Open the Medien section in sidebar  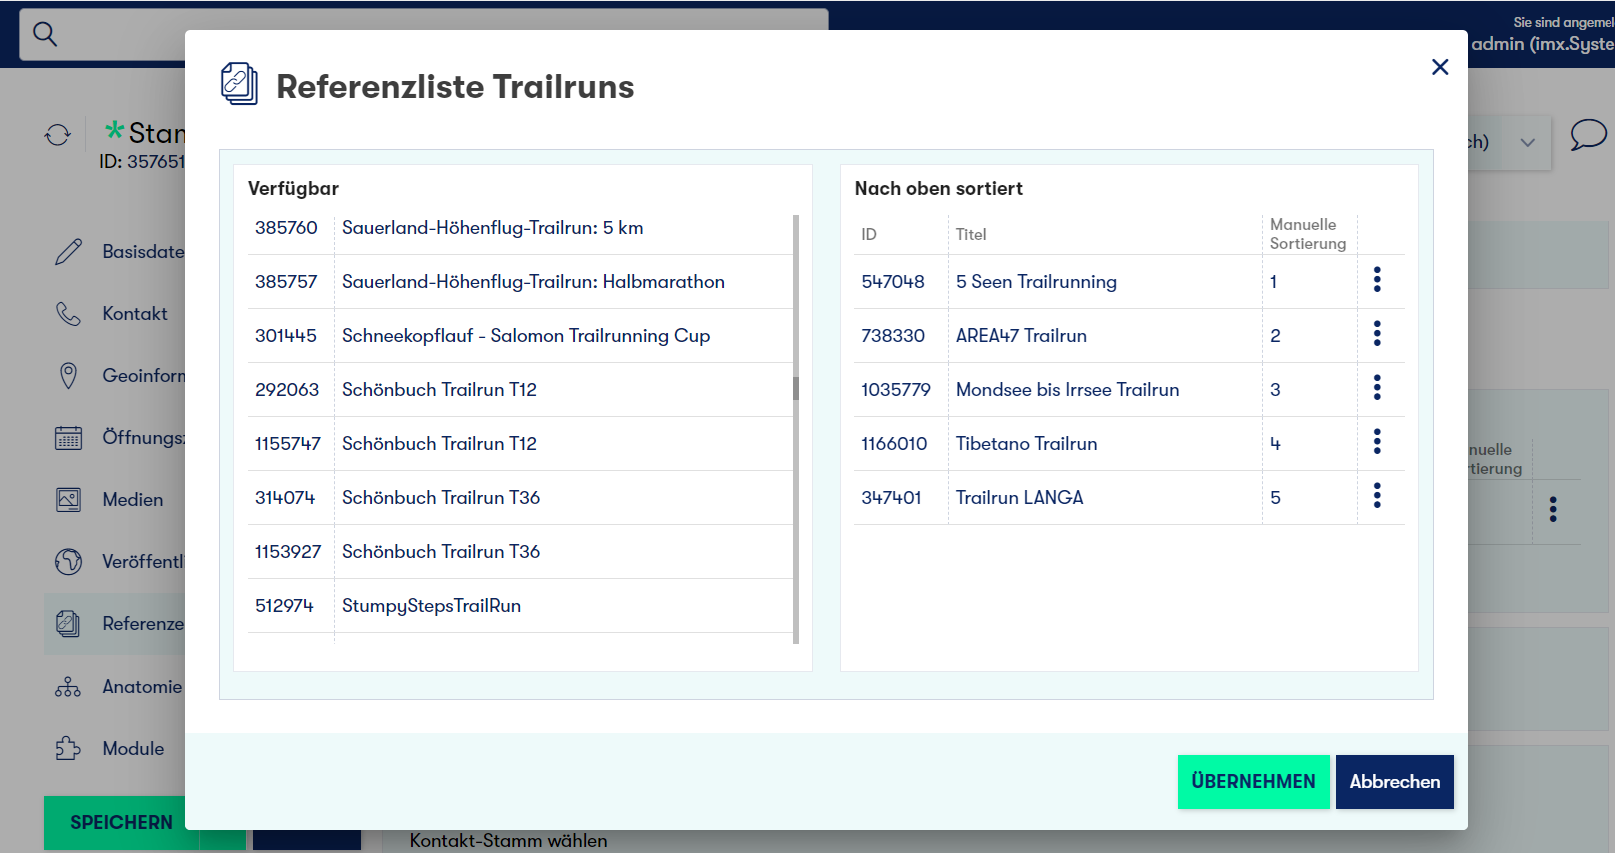pos(132,500)
